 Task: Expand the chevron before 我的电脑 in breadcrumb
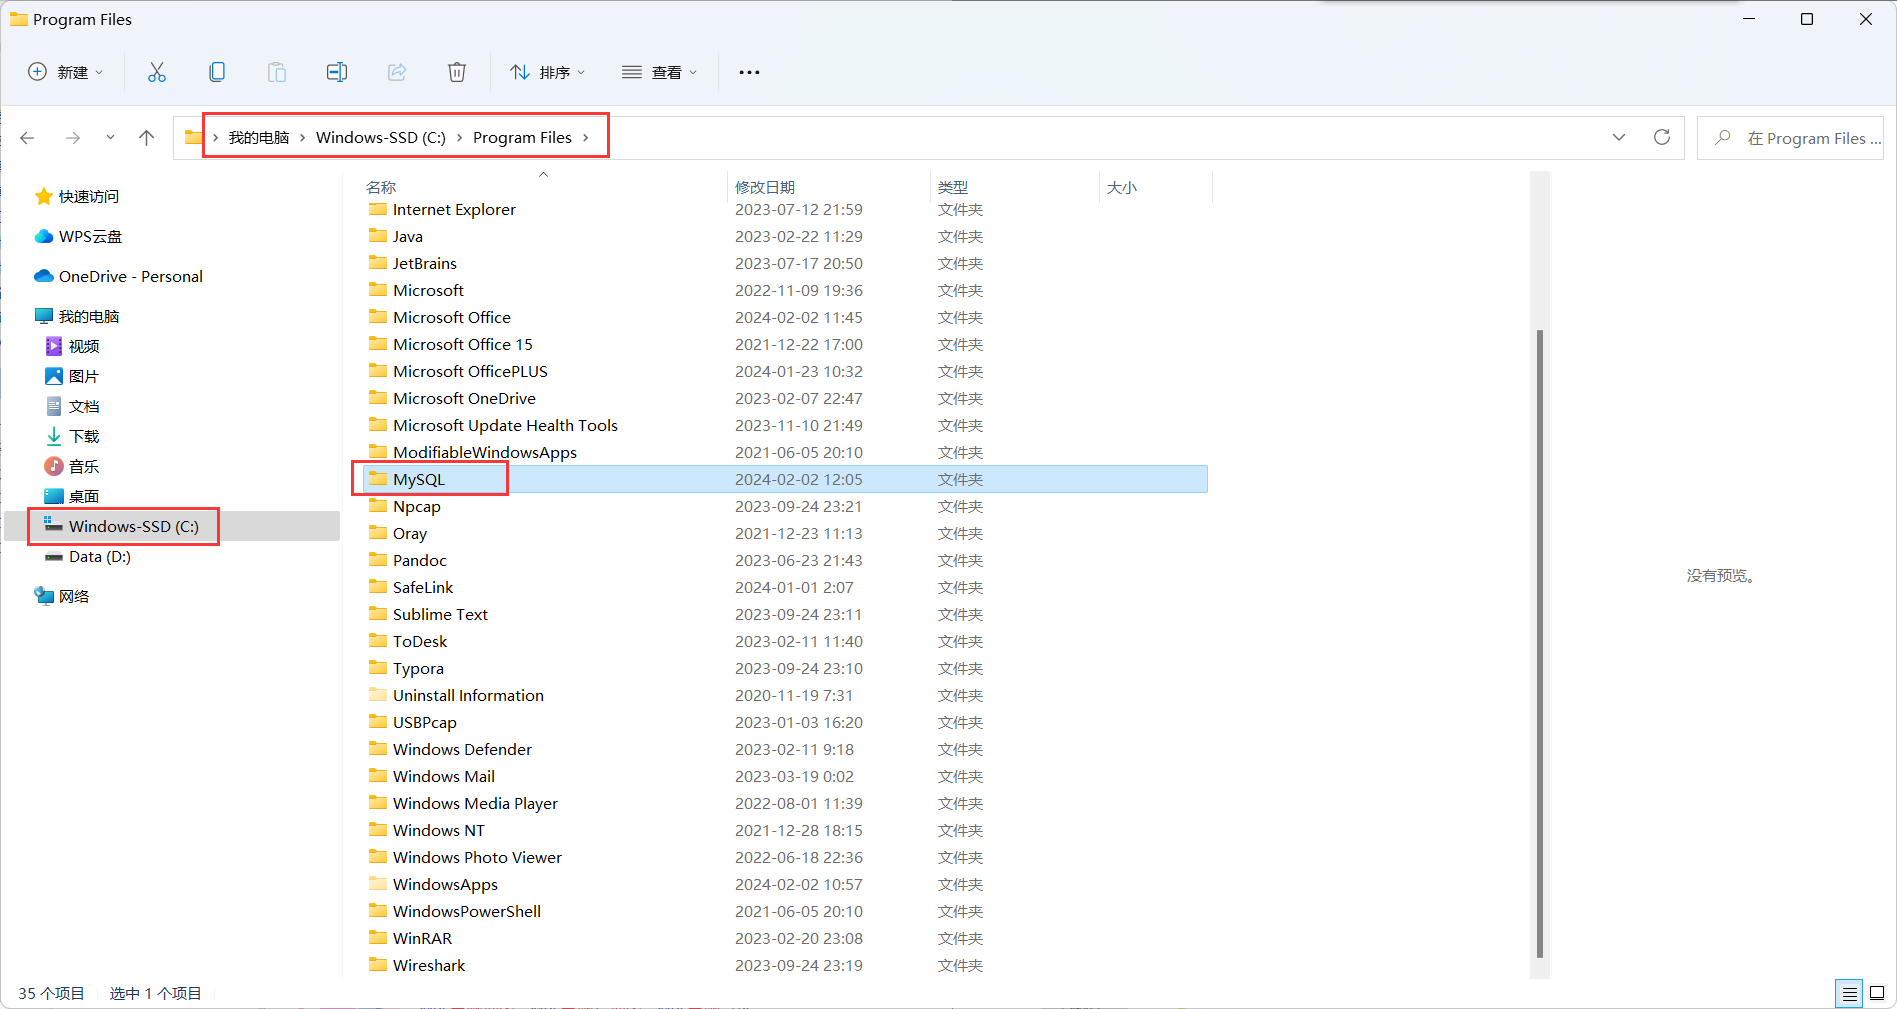pyautogui.click(x=216, y=138)
